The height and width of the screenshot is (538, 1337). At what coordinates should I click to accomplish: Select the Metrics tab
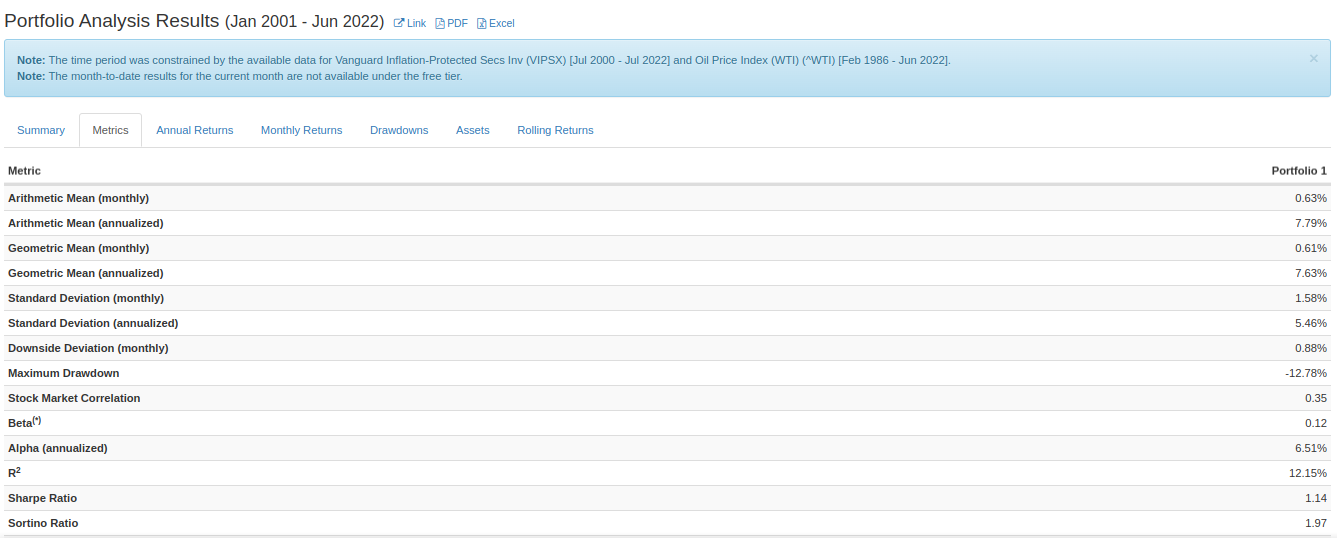click(x=110, y=130)
